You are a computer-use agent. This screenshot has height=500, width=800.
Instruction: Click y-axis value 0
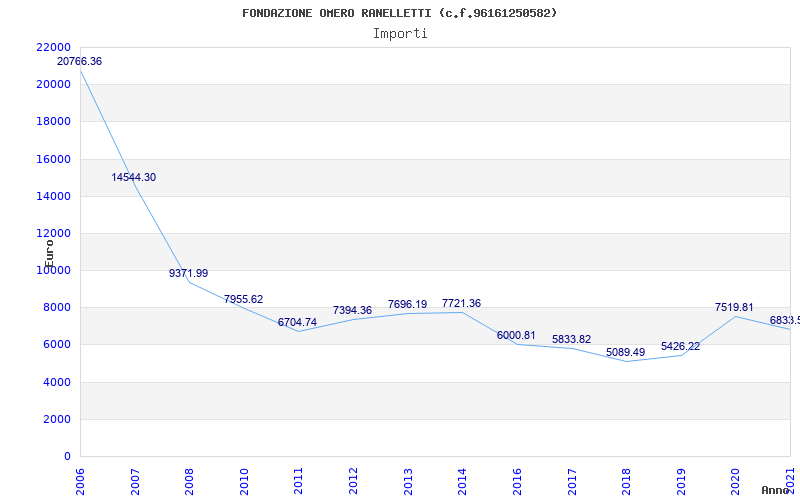(x=67, y=457)
